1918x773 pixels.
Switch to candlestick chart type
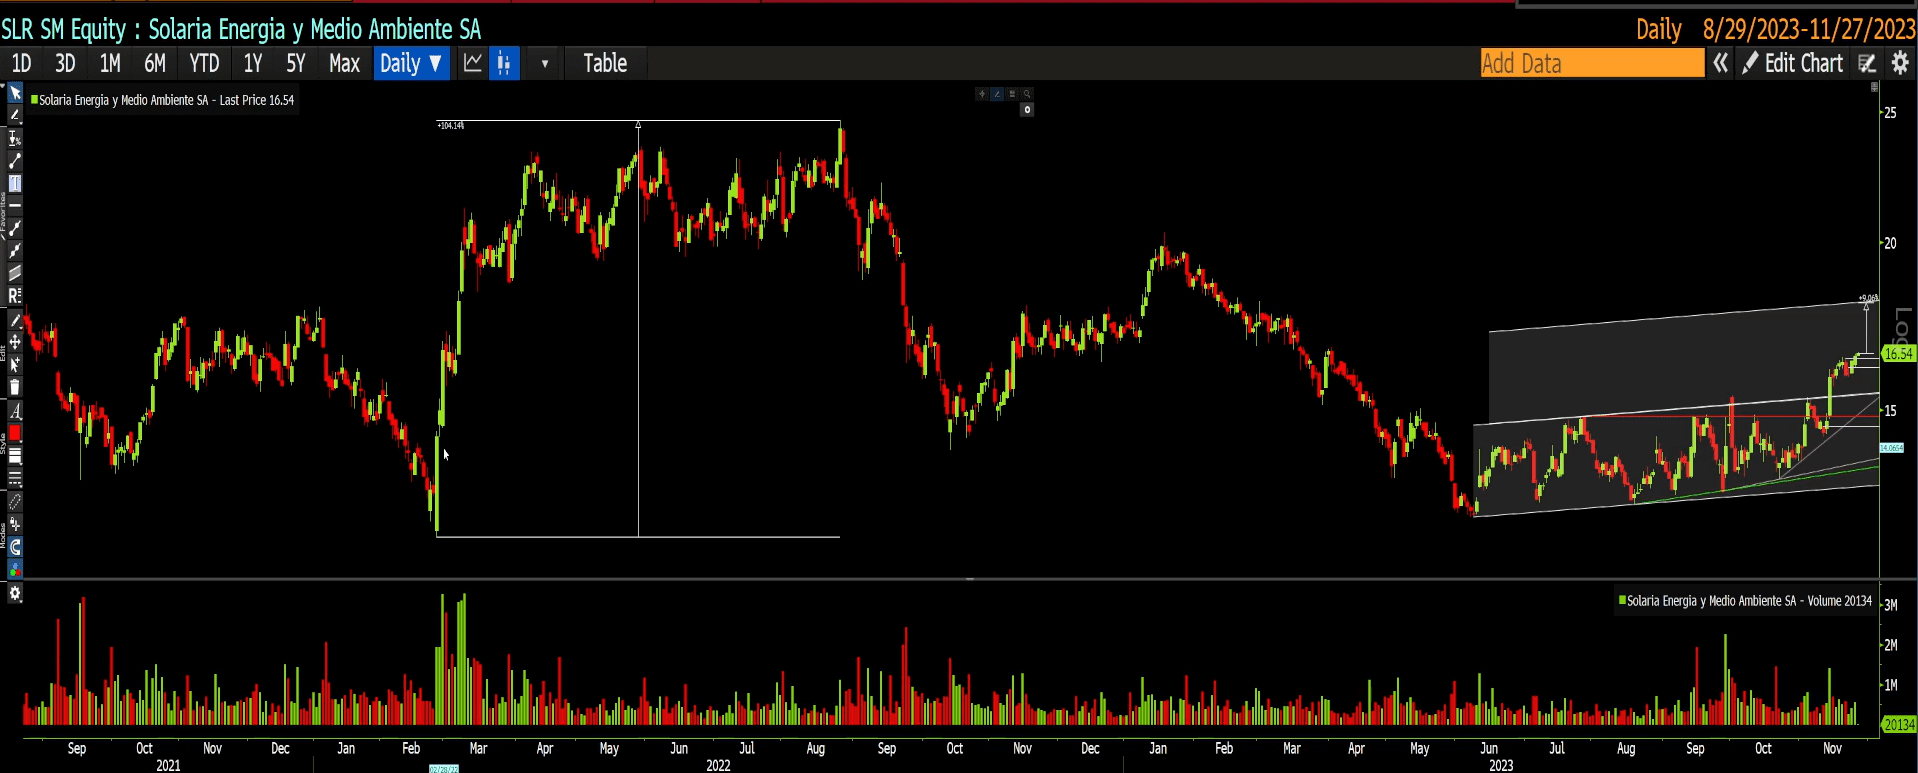pyautogui.click(x=504, y=63)
